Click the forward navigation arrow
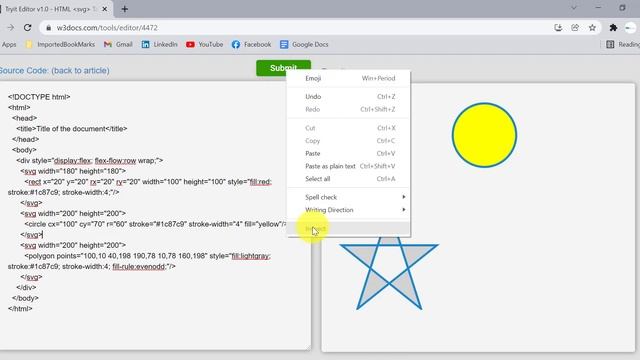Viewport: 640px width, 360px height. (x=11, y=28)
